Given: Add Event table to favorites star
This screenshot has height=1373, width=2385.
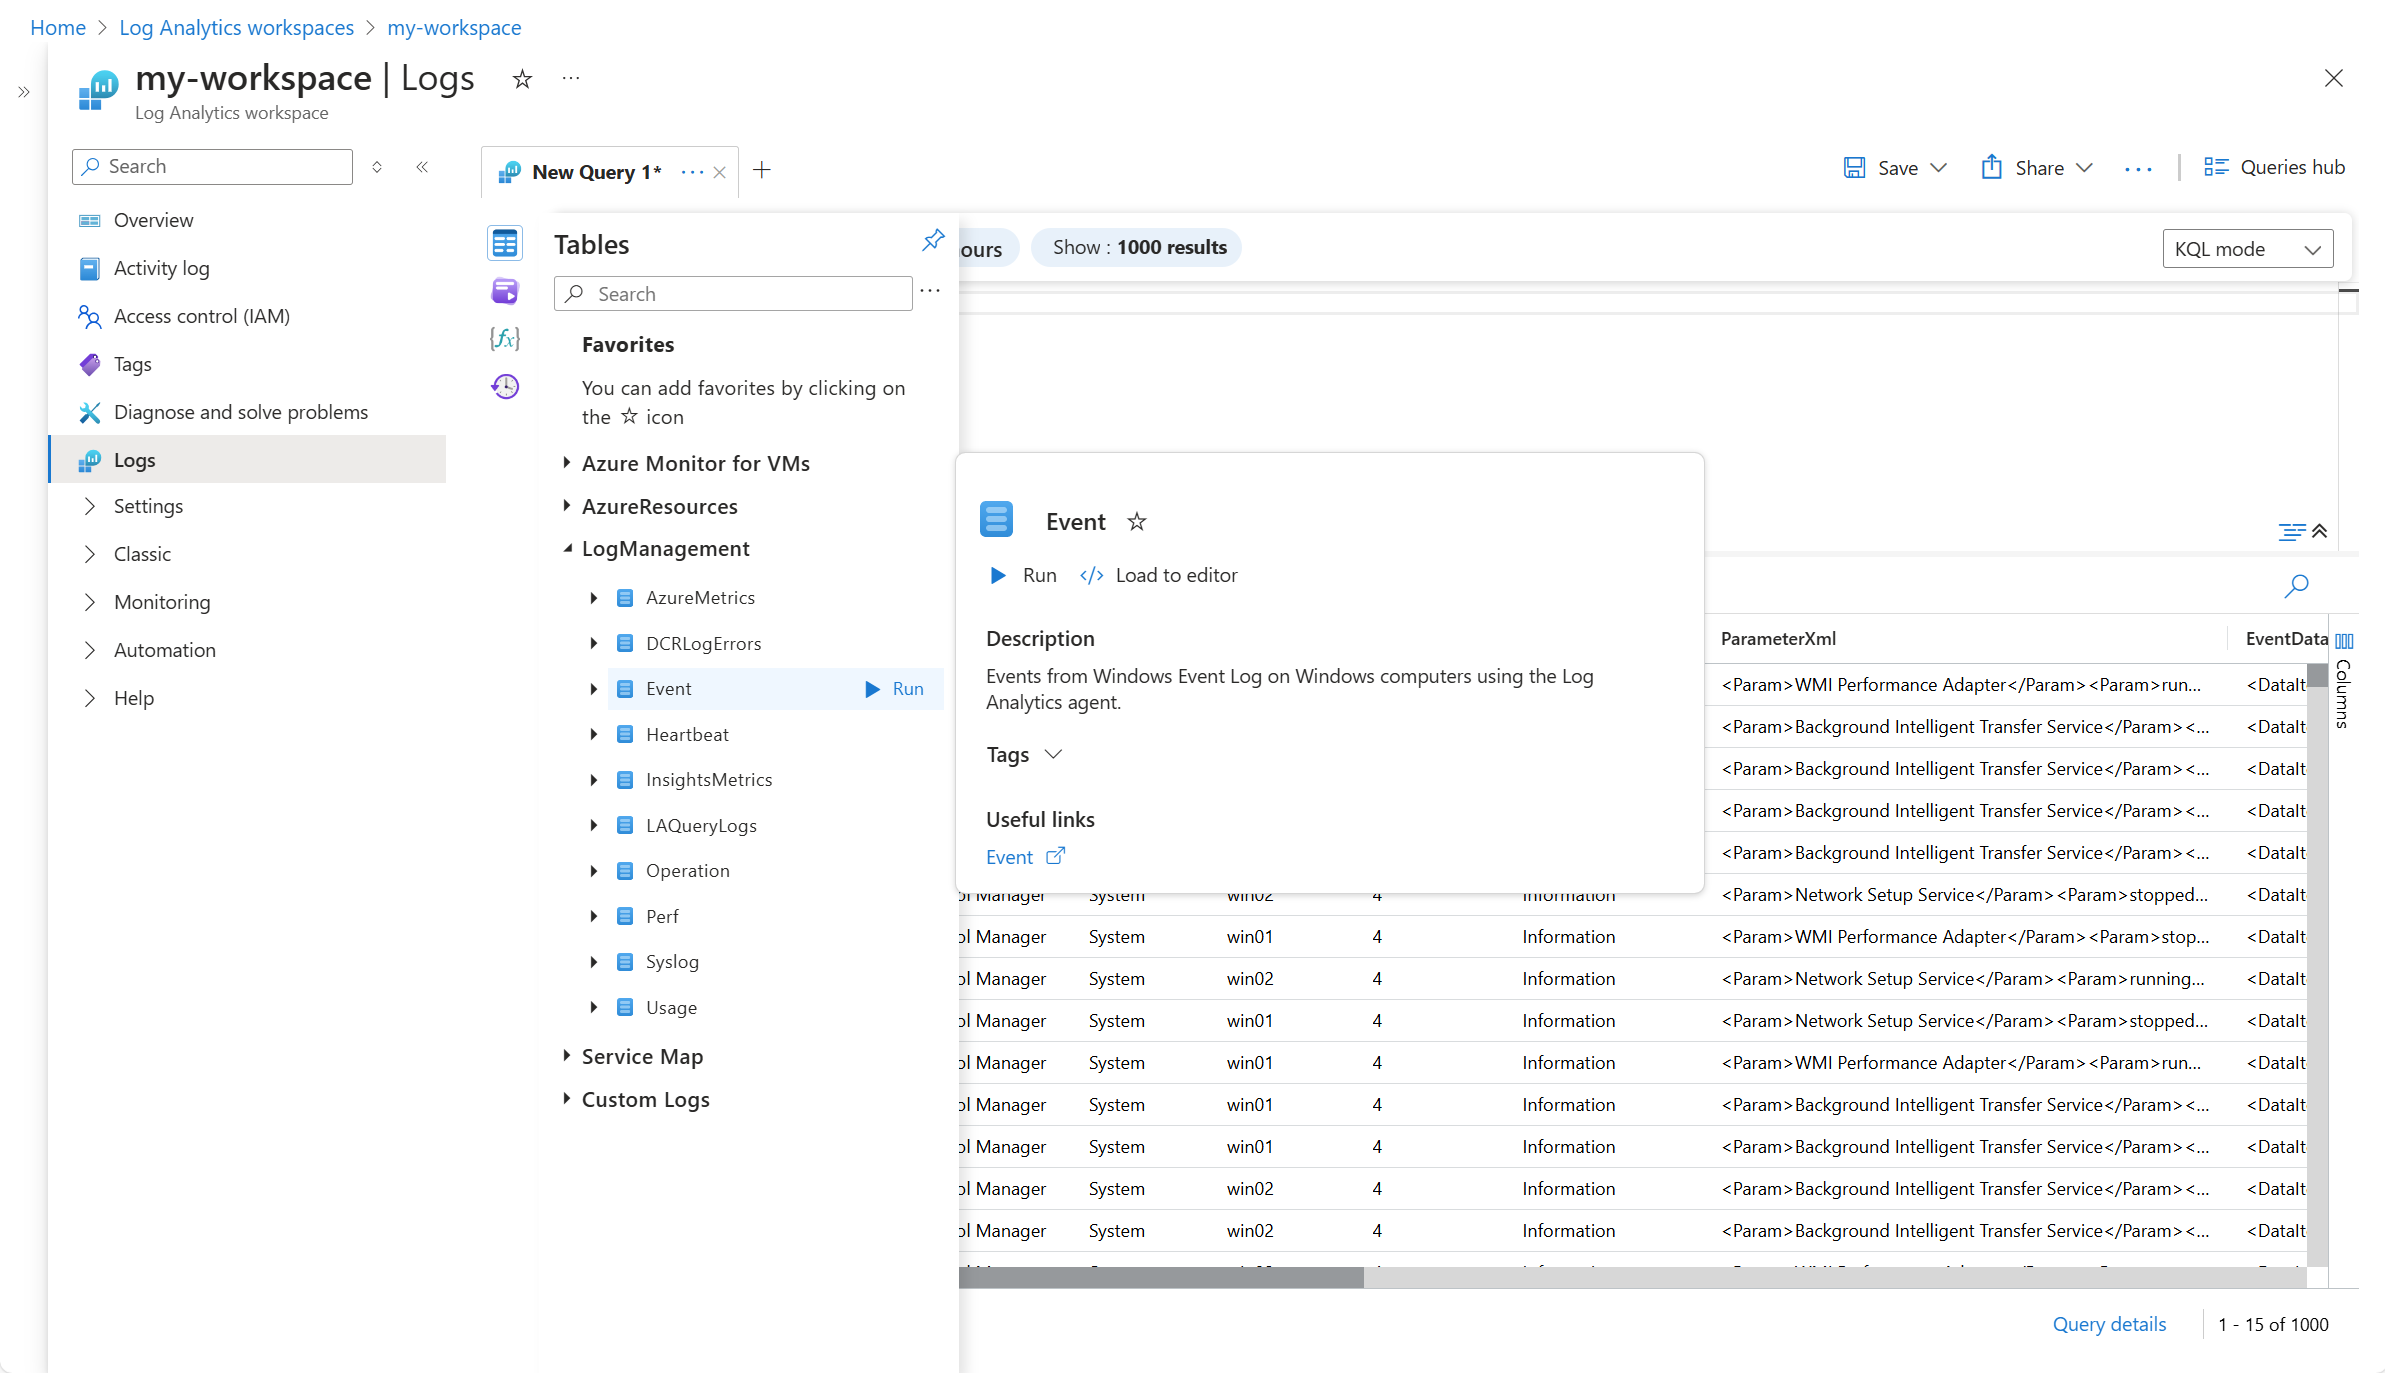Looking at the screenshot, I should tap(1136, 522).
